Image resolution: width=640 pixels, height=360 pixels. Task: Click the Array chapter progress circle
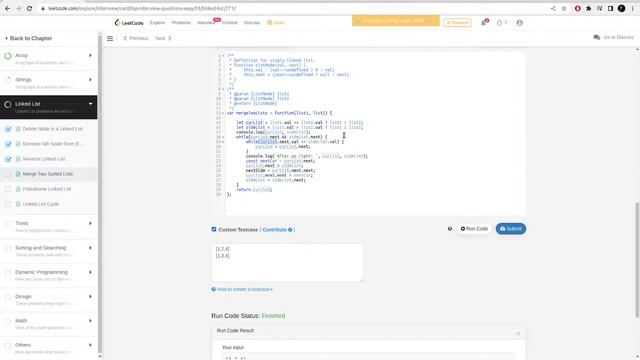(x=8, y=56)
